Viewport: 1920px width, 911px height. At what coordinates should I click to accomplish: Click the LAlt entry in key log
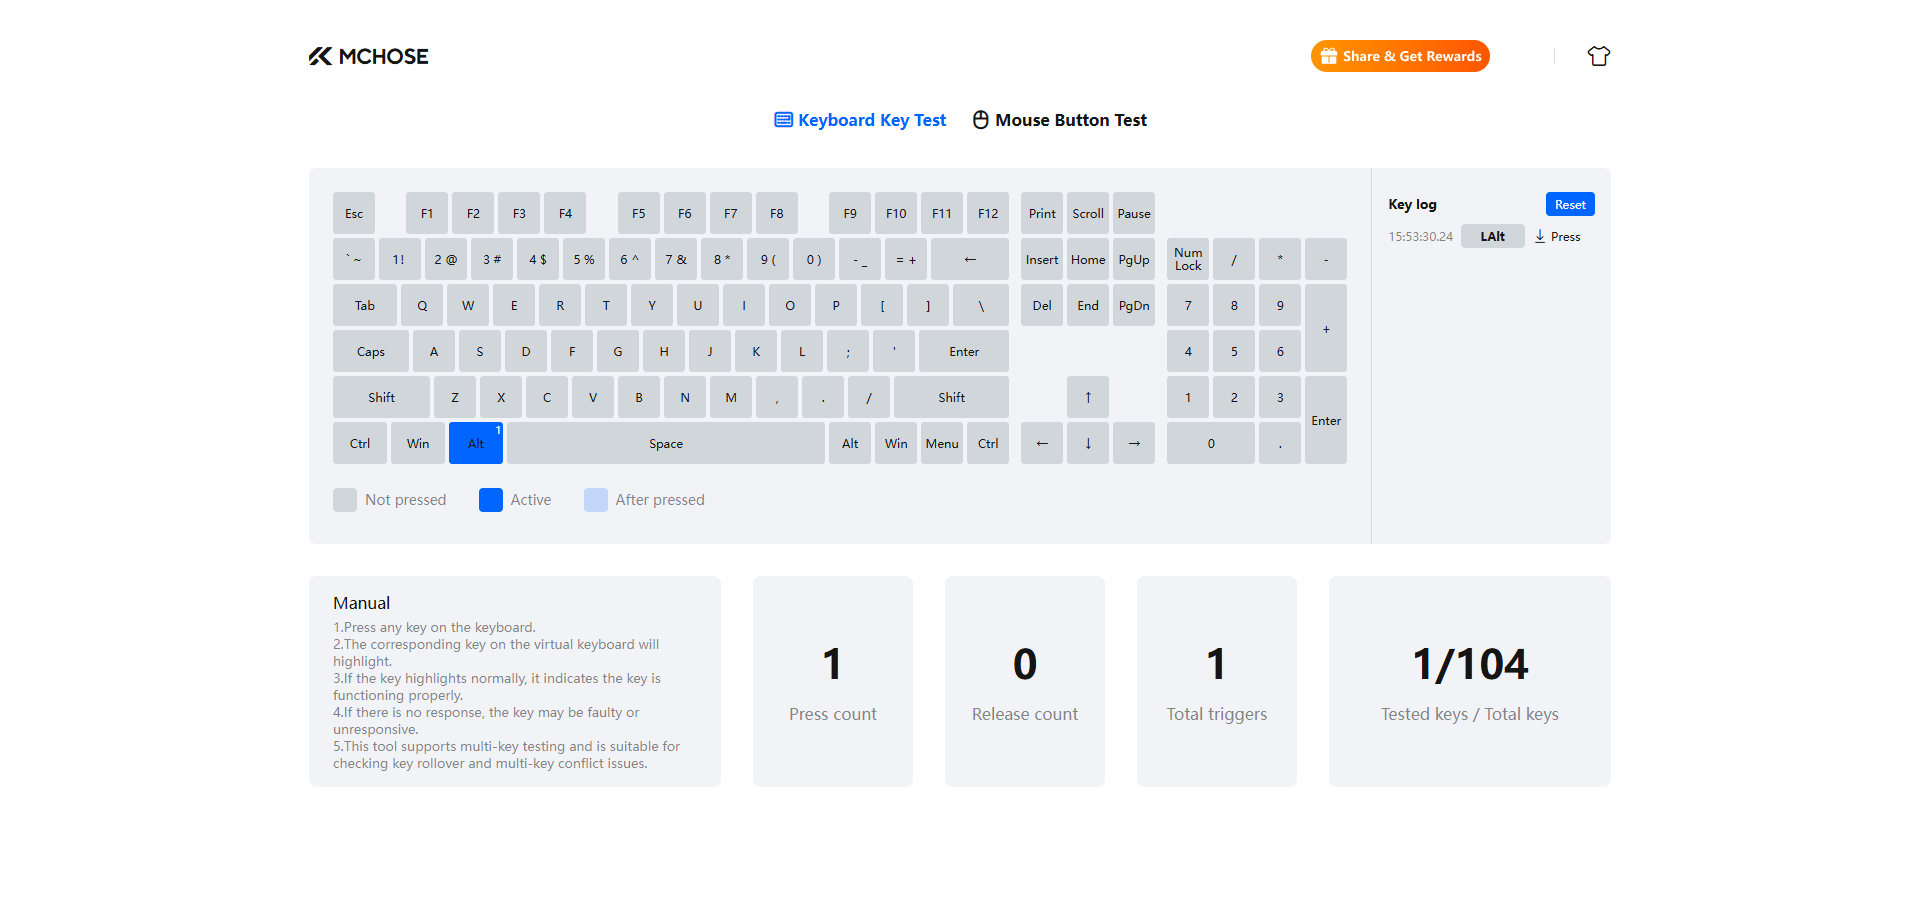pyautogui.click(x=1492, y=236)
